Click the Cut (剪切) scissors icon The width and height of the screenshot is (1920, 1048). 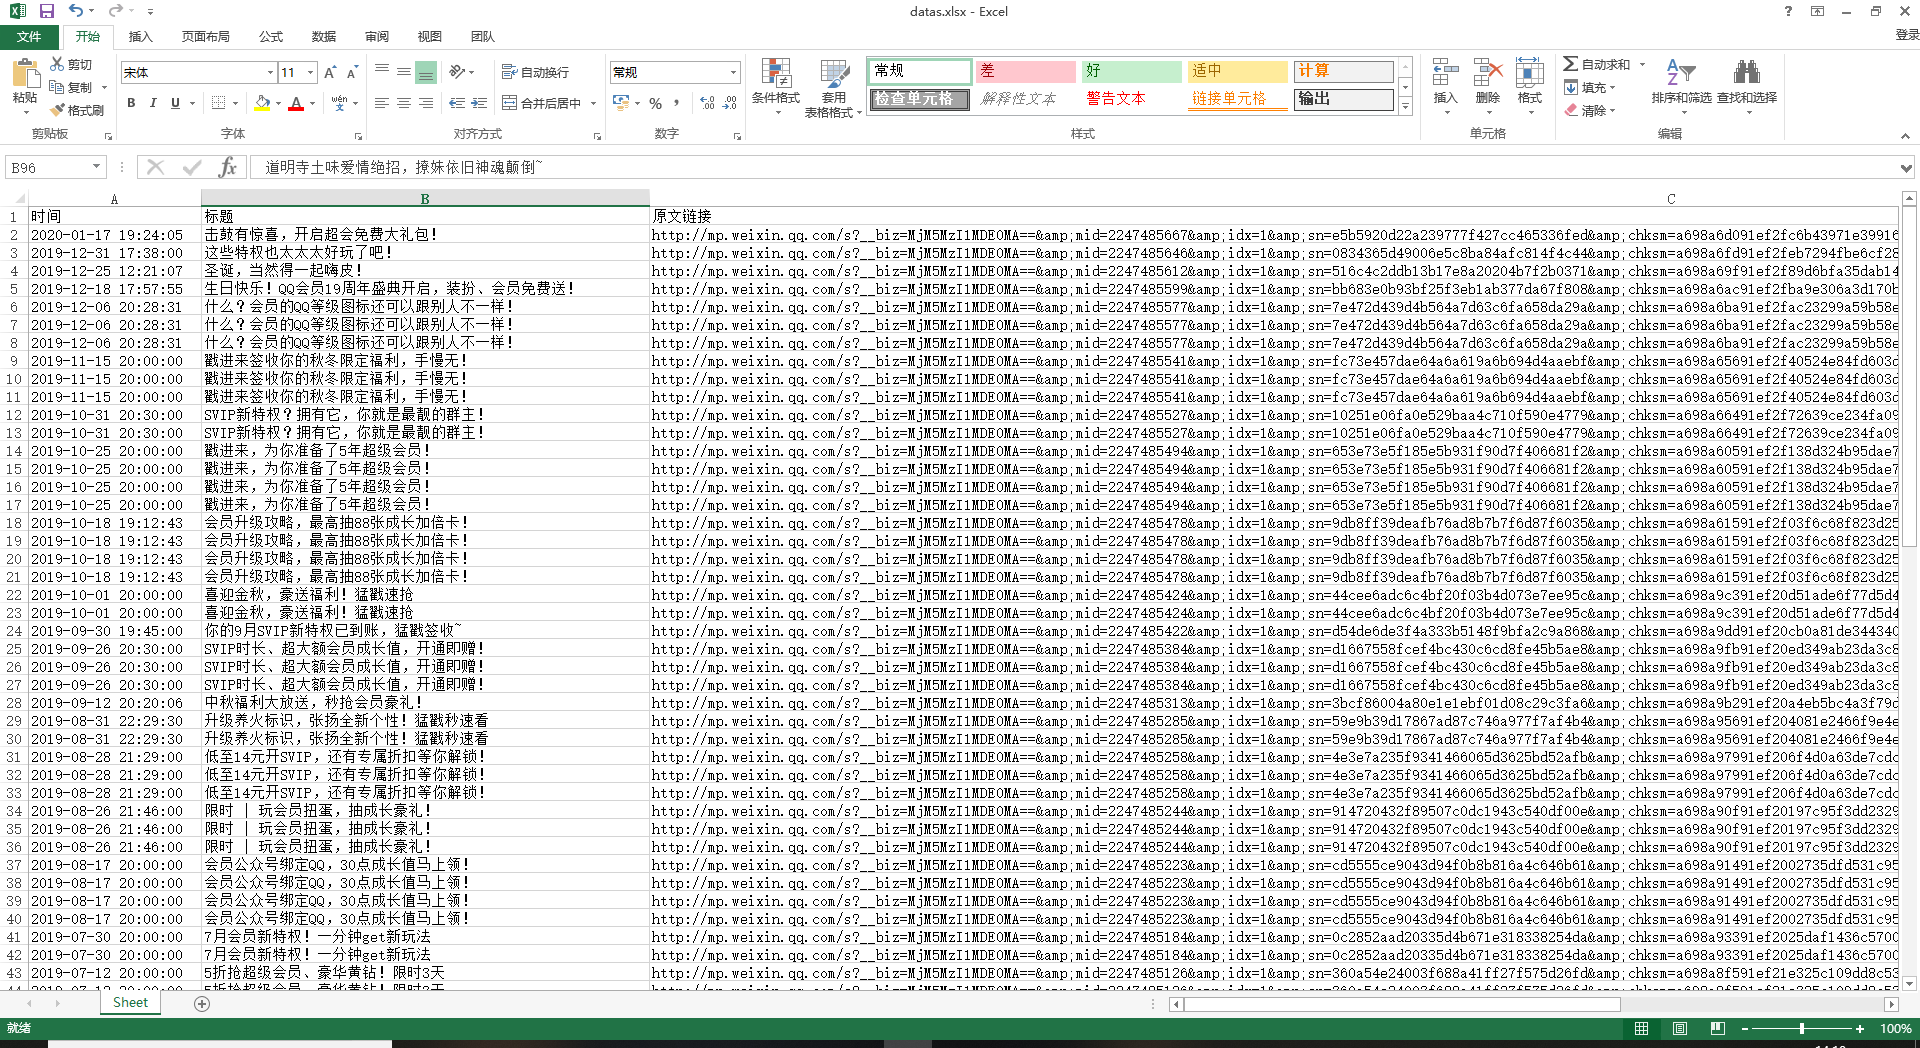click(58, 64)
